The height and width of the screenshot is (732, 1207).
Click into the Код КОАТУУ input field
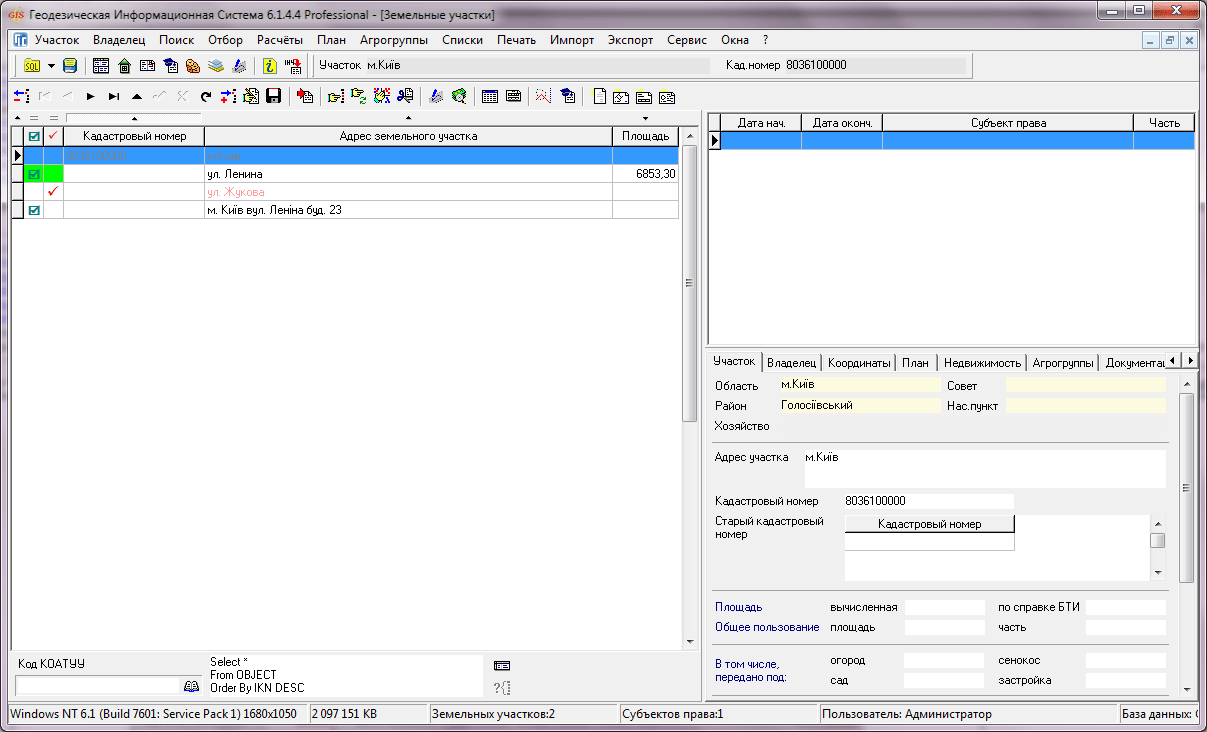coord(97,686)
